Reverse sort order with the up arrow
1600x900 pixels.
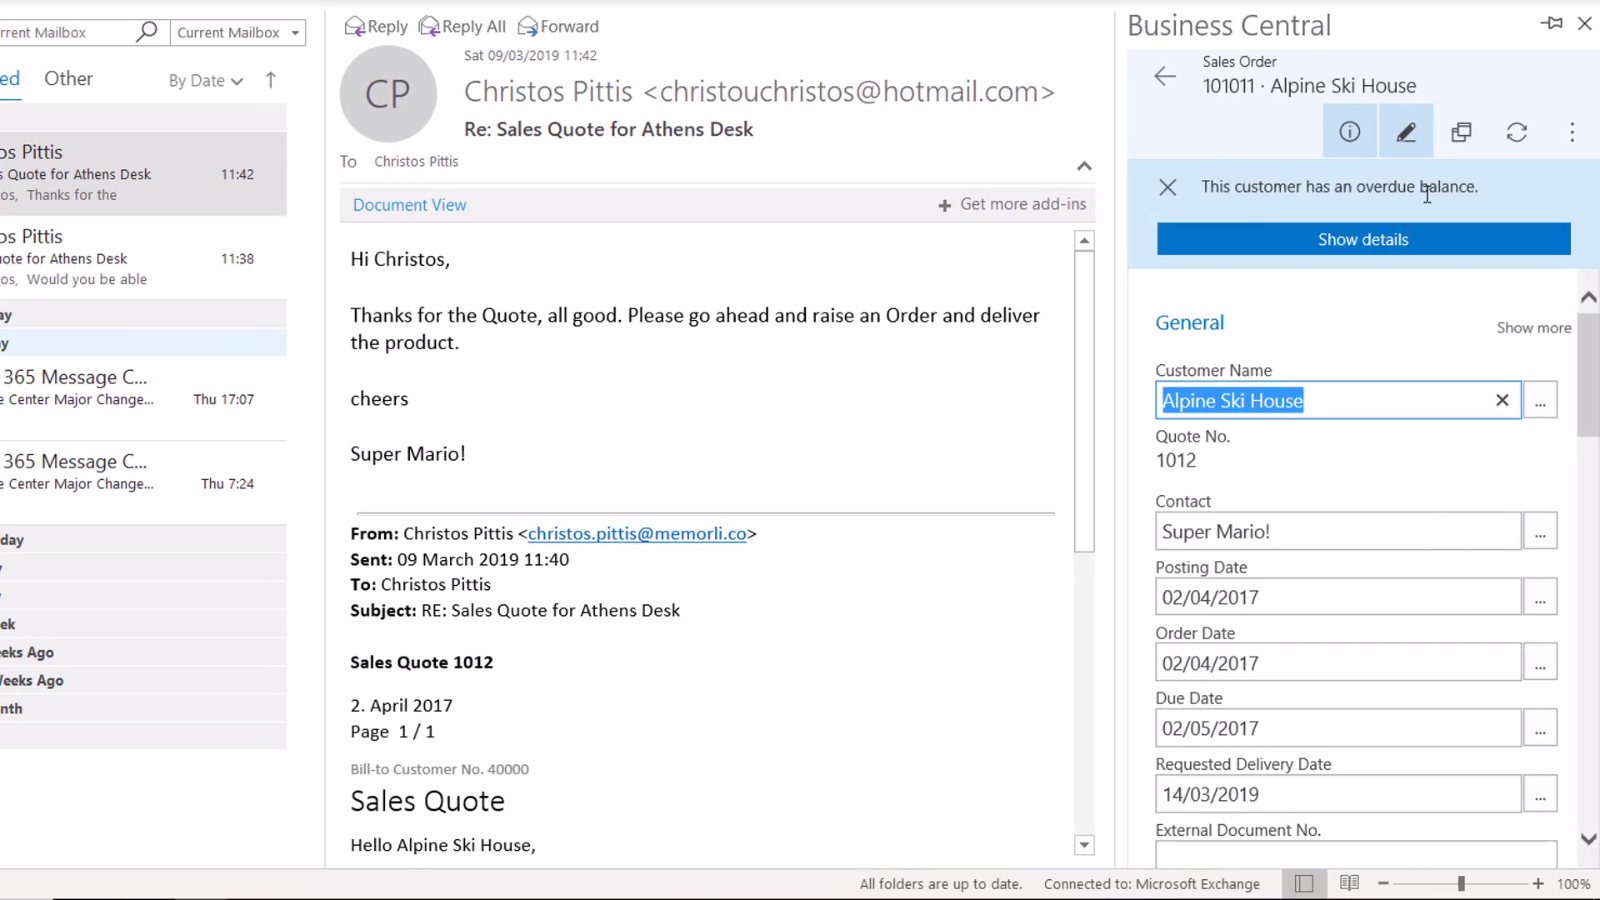pos(271,80)
